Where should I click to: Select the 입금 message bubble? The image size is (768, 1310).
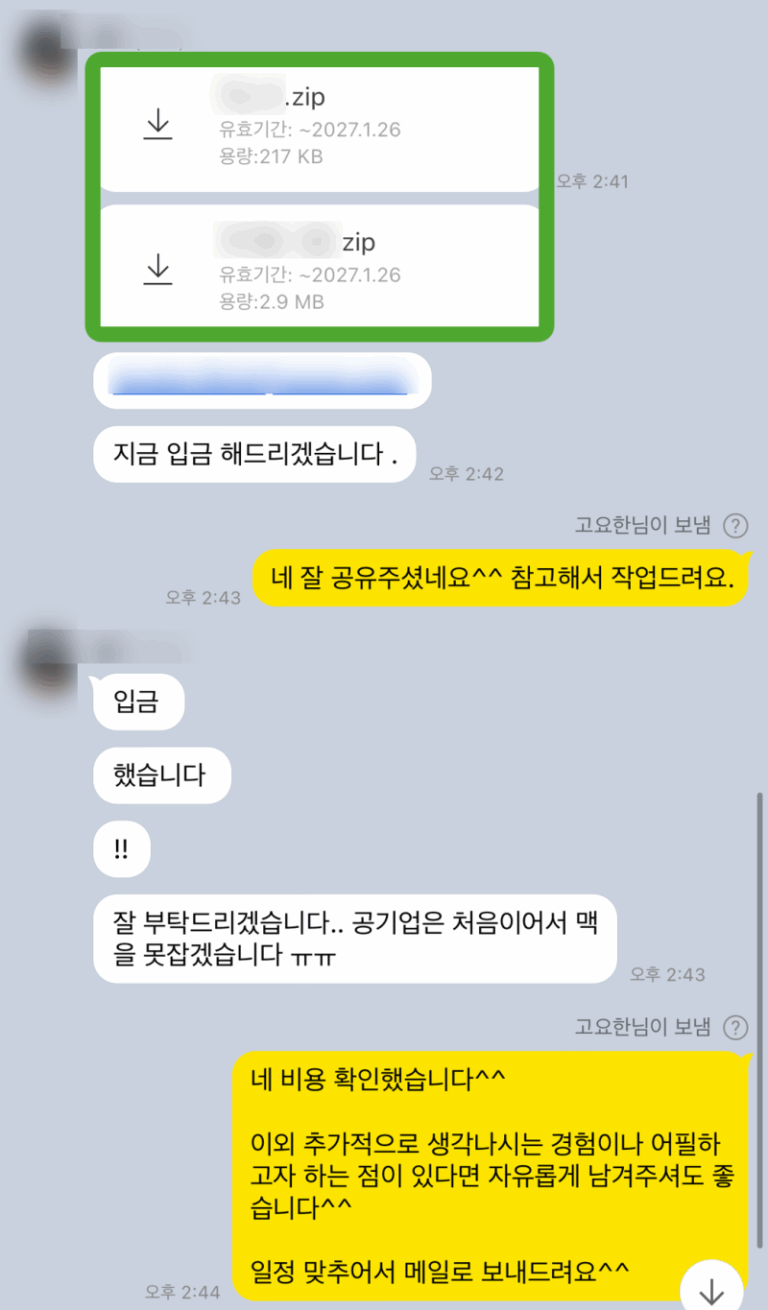pos(138,702)
